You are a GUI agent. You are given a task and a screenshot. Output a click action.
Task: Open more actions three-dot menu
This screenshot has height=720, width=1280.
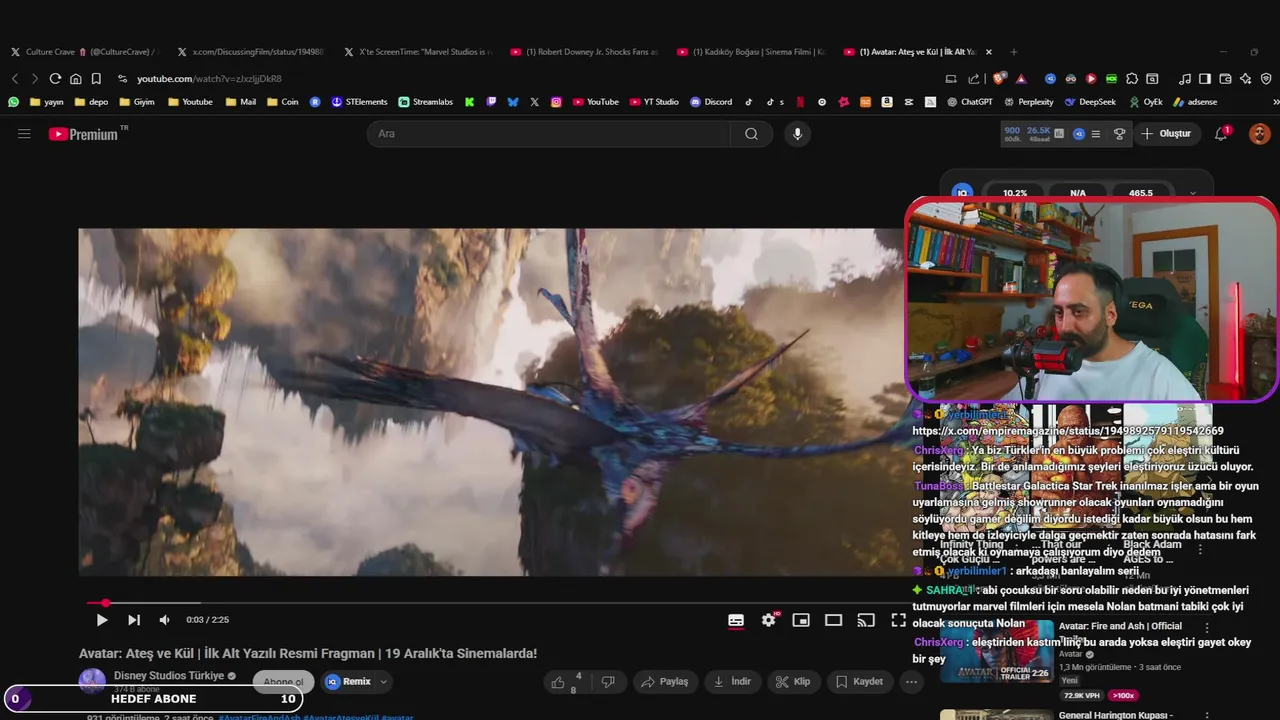click(x=911, y=682)
